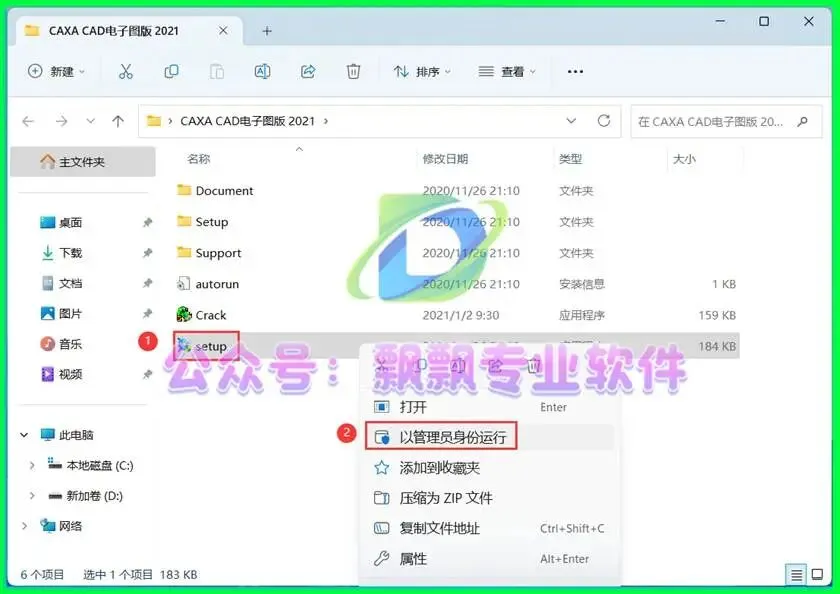Open the 排序 sort dropdown
Viewport: 840px width, 594px height.
click(x=422, y=71)
